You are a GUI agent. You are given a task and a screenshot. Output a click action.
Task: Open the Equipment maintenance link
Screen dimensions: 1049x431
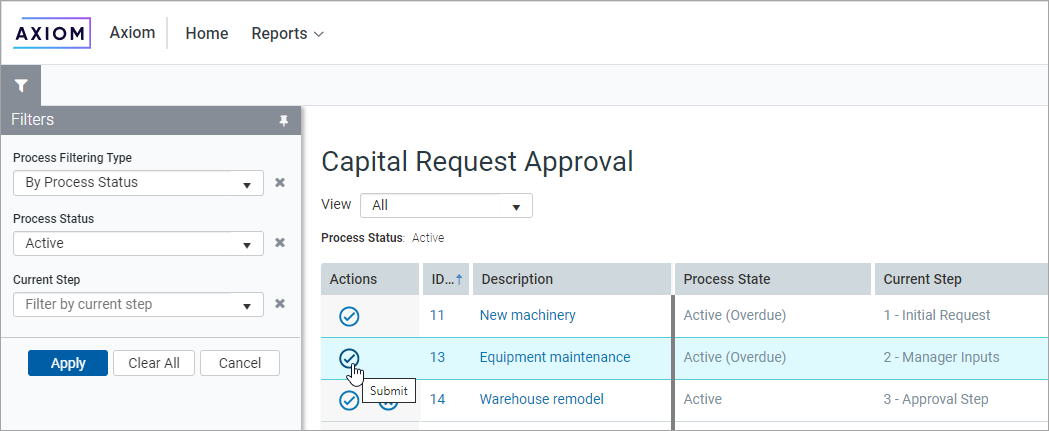point(555,357)
